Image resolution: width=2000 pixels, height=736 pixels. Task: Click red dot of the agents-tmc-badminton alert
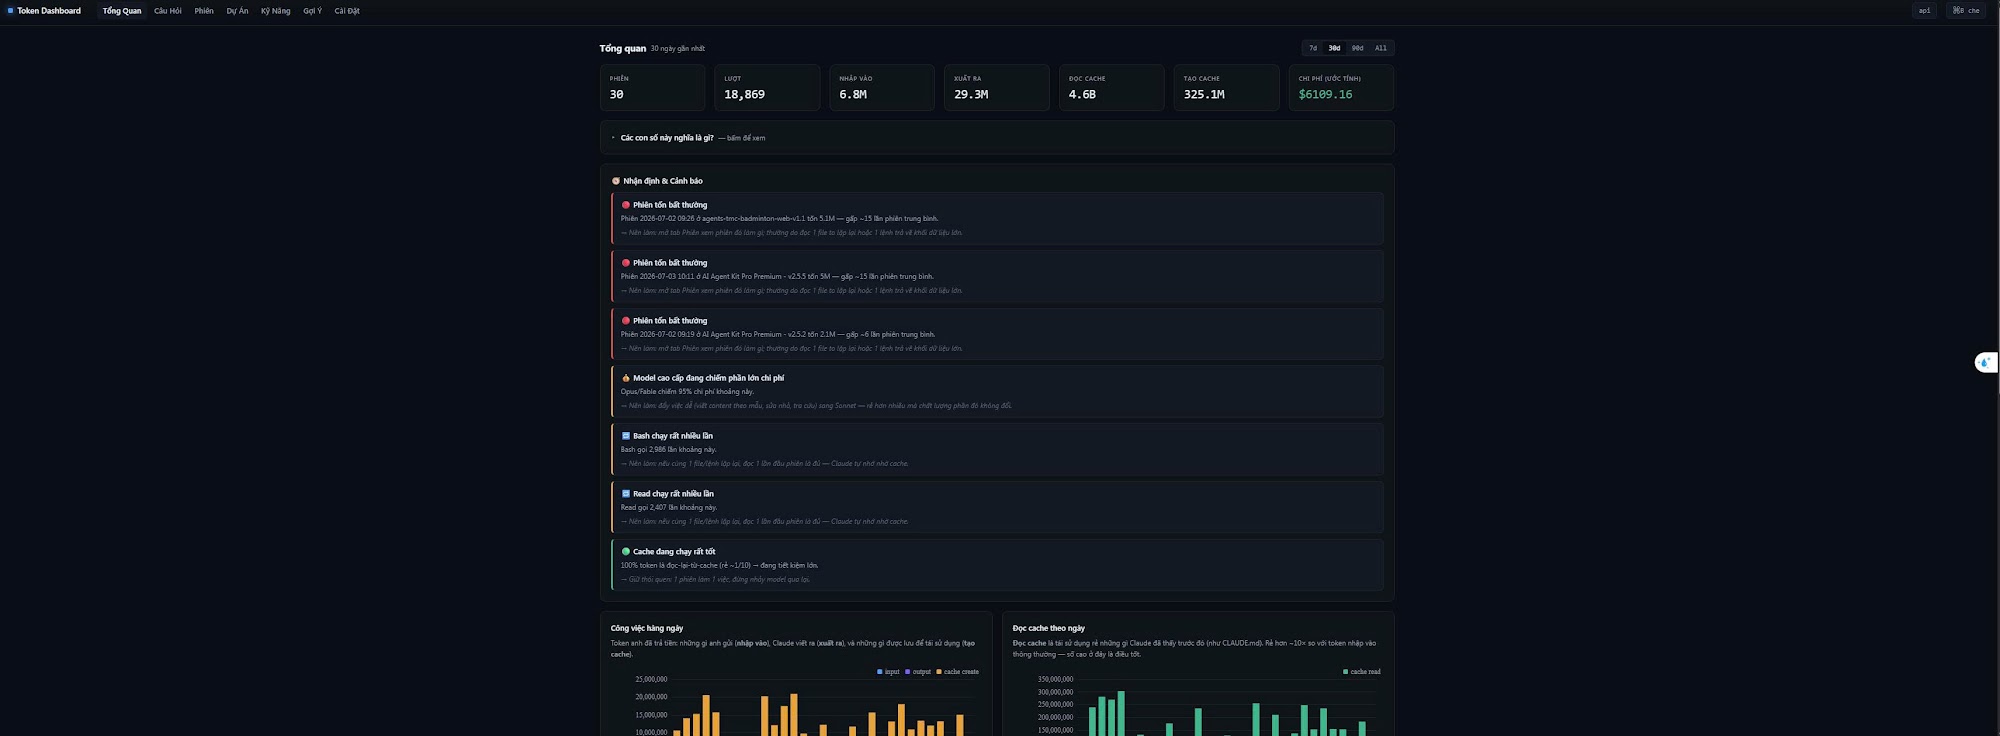coord(626,205)
